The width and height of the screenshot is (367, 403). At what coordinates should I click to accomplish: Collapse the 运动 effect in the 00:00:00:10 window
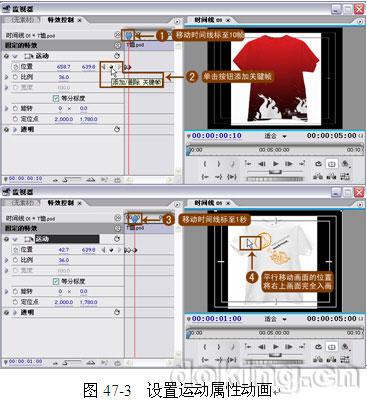click(15, 56)
